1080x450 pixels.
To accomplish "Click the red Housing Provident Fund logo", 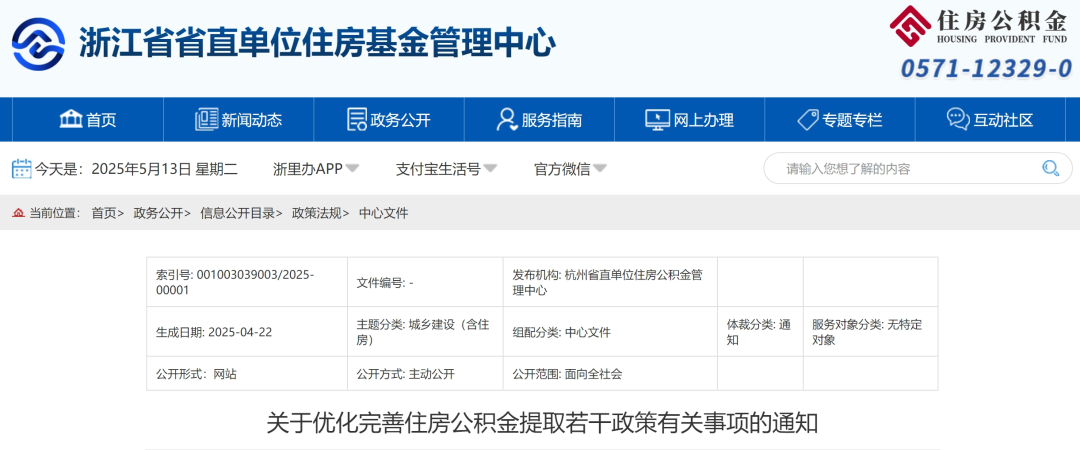I will (x=910, y=25).
